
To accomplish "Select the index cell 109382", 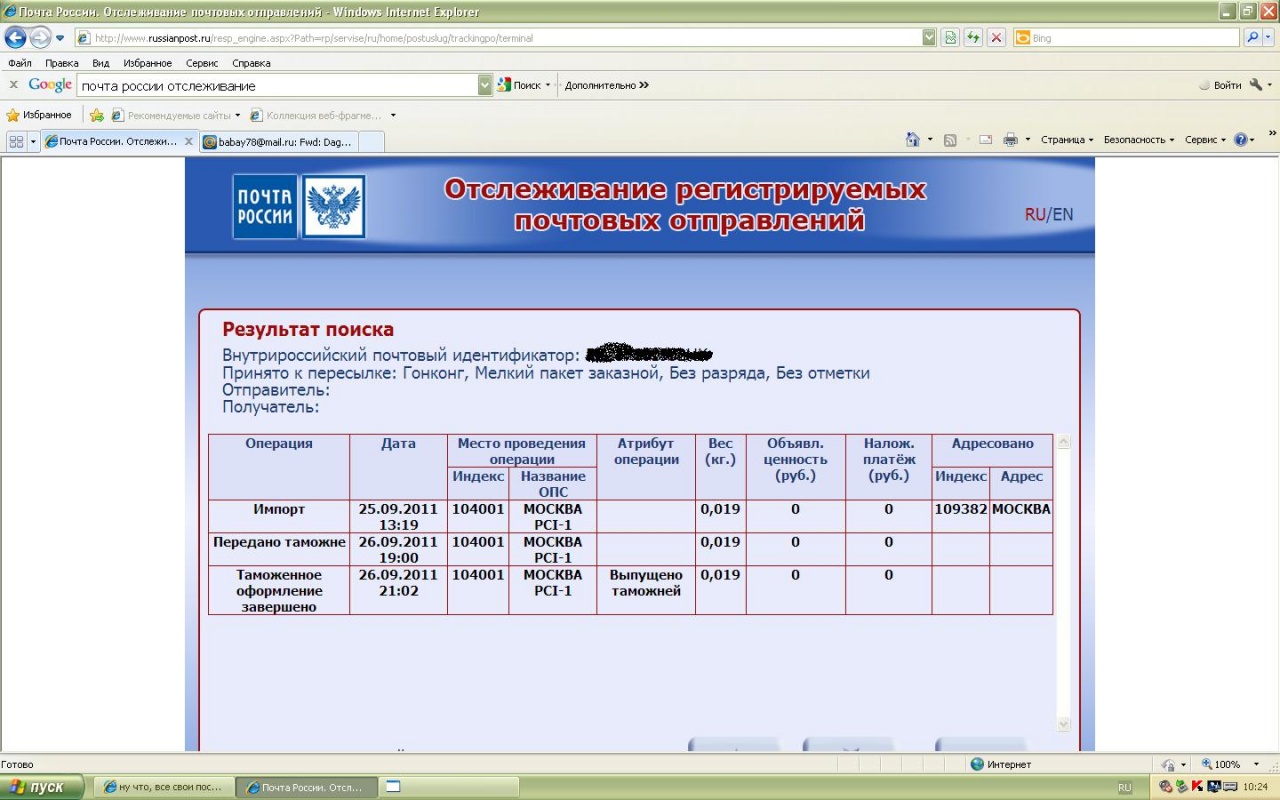I will (961, 516).
